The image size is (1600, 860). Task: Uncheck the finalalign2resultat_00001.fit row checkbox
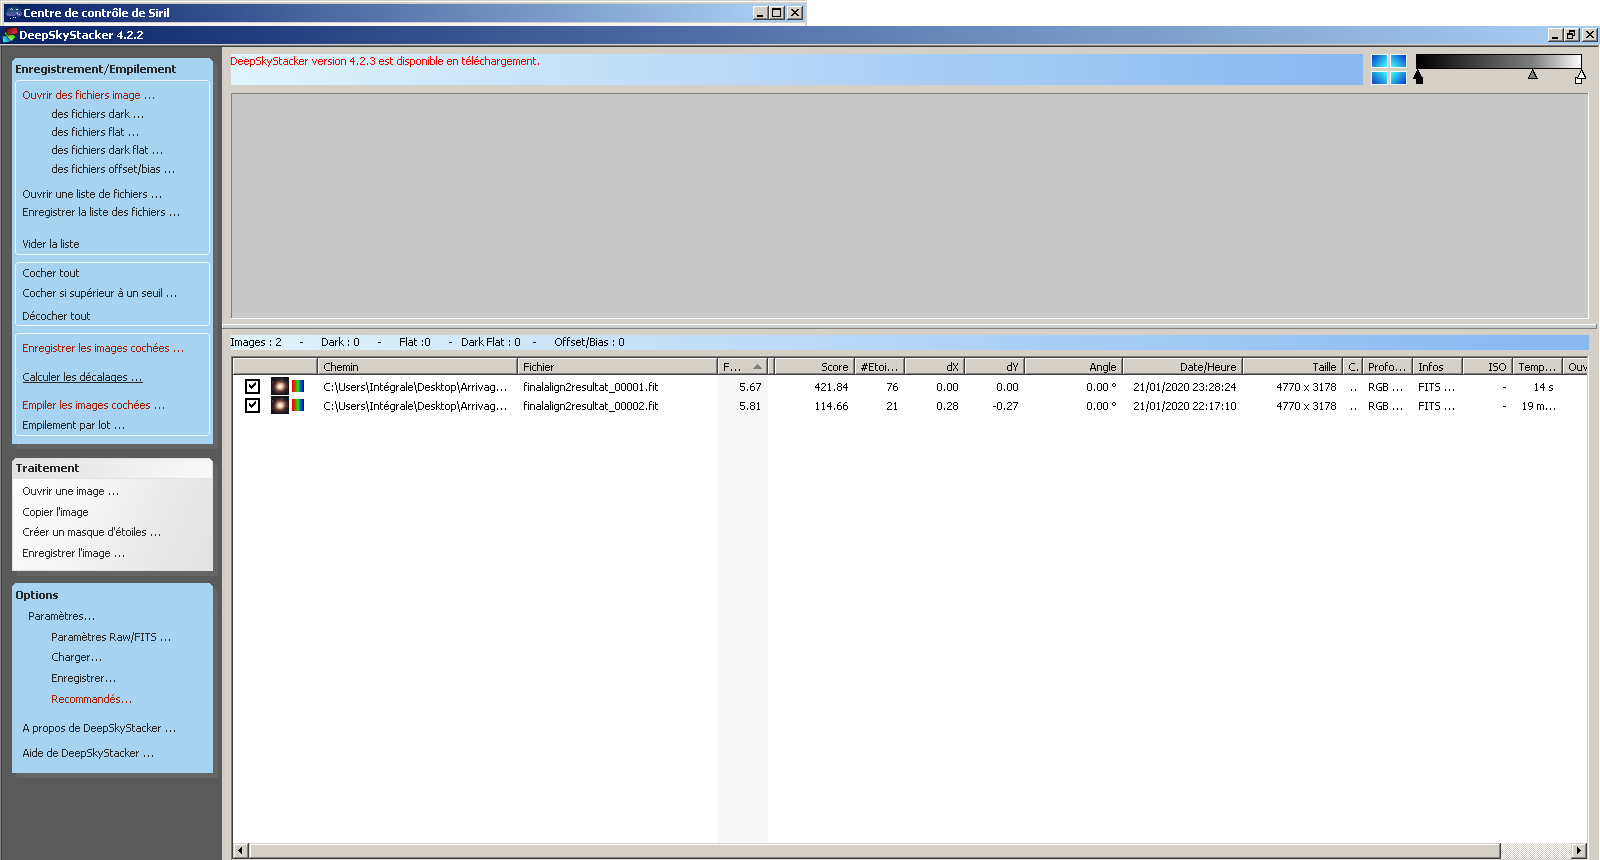[253, 386]
